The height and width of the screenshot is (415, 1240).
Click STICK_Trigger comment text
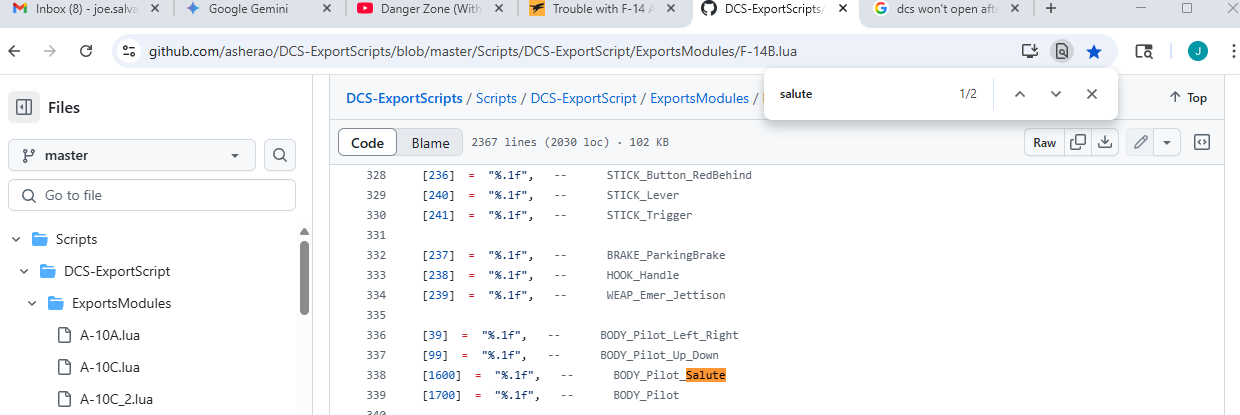(x=649, y=215)
